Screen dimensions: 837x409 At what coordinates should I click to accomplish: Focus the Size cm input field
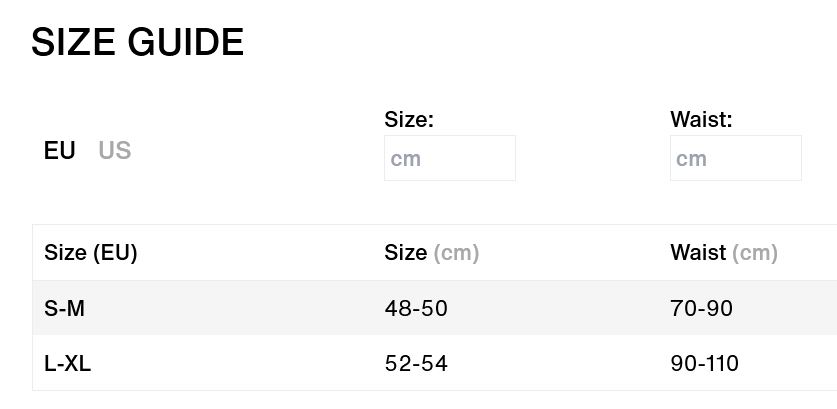tap(450, 158)
